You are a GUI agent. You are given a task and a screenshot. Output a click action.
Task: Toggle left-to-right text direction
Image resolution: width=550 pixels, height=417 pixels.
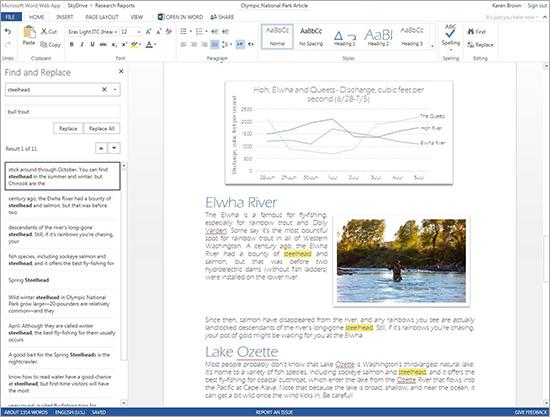(240, 45)
